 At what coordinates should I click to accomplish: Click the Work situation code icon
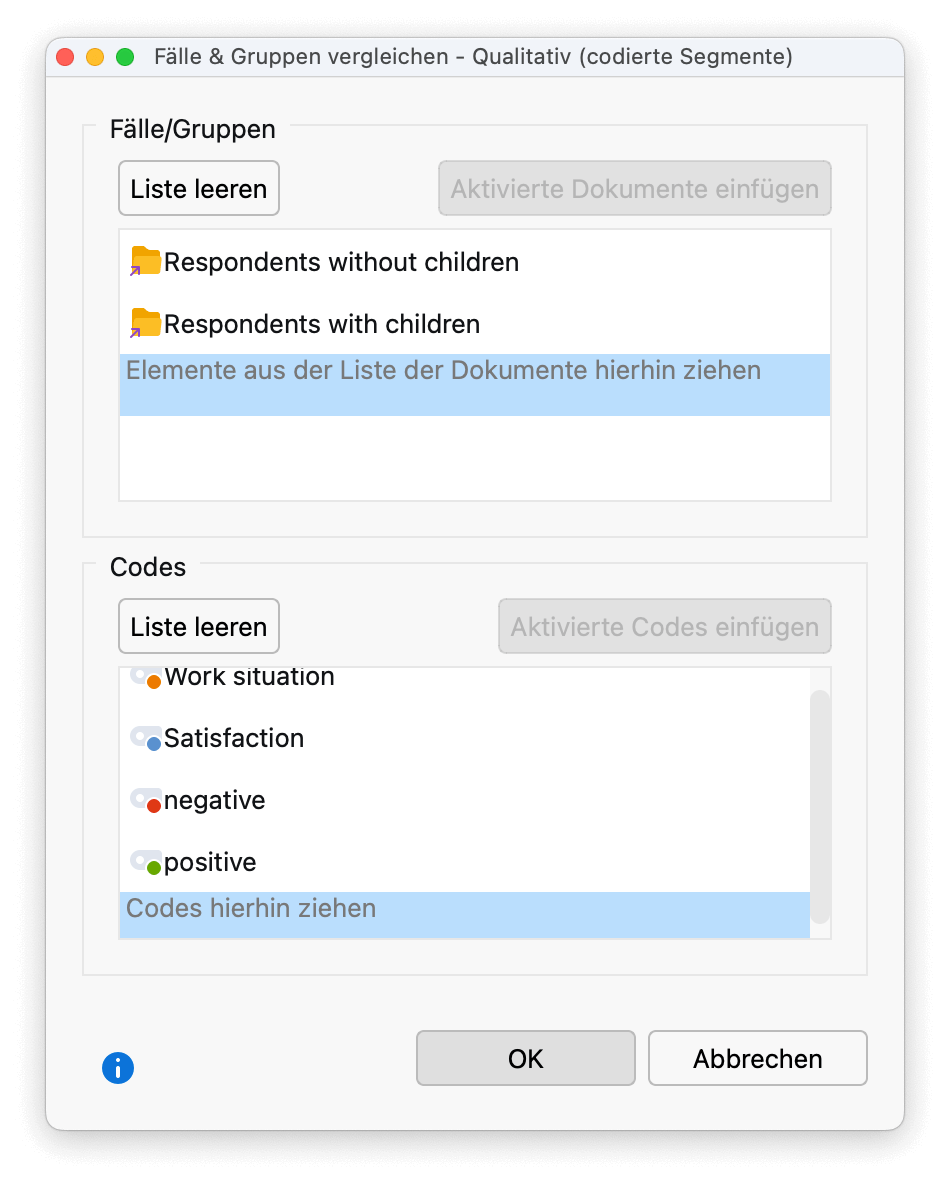pos(146,677)
